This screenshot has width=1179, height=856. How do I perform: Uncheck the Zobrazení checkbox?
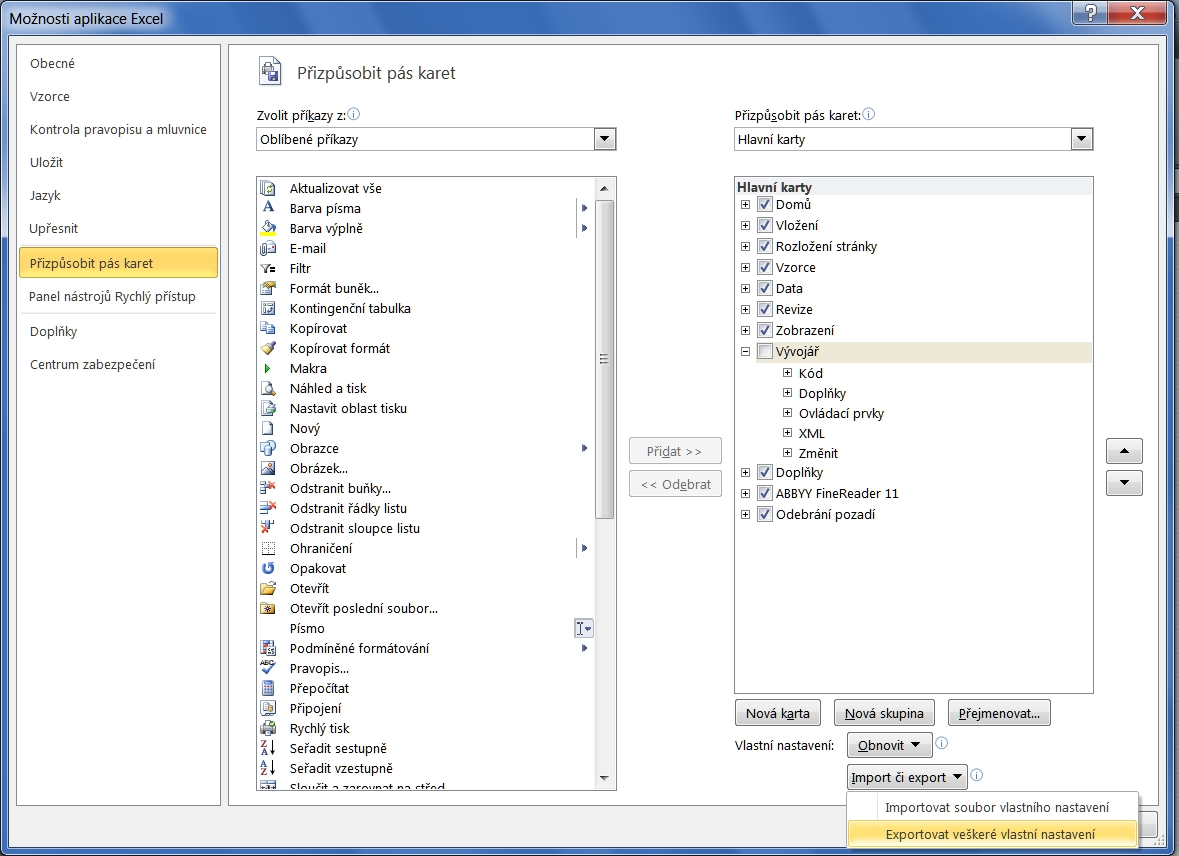[765, 330]
